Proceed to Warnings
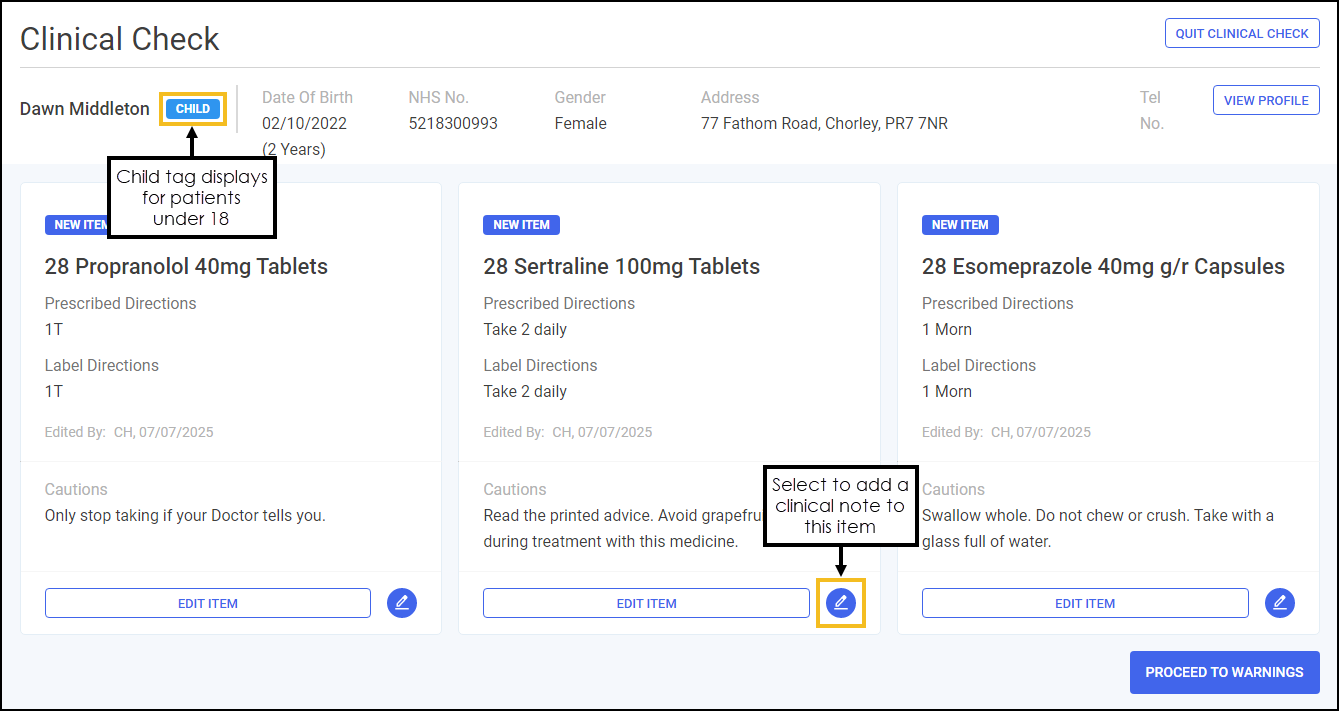Screen dimensions: 1339x711 click(x=1224, y=672)
